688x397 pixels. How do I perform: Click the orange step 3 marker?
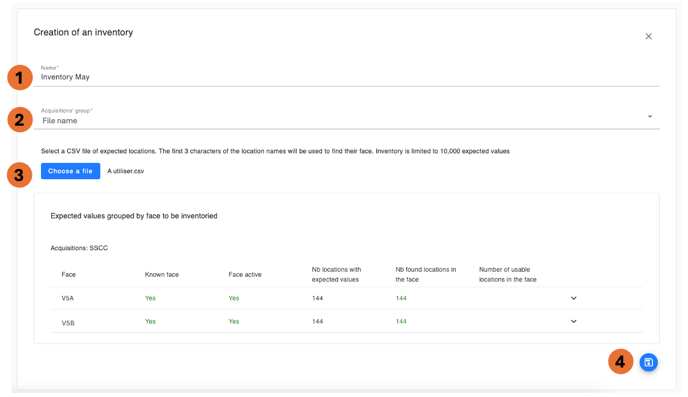19,175
